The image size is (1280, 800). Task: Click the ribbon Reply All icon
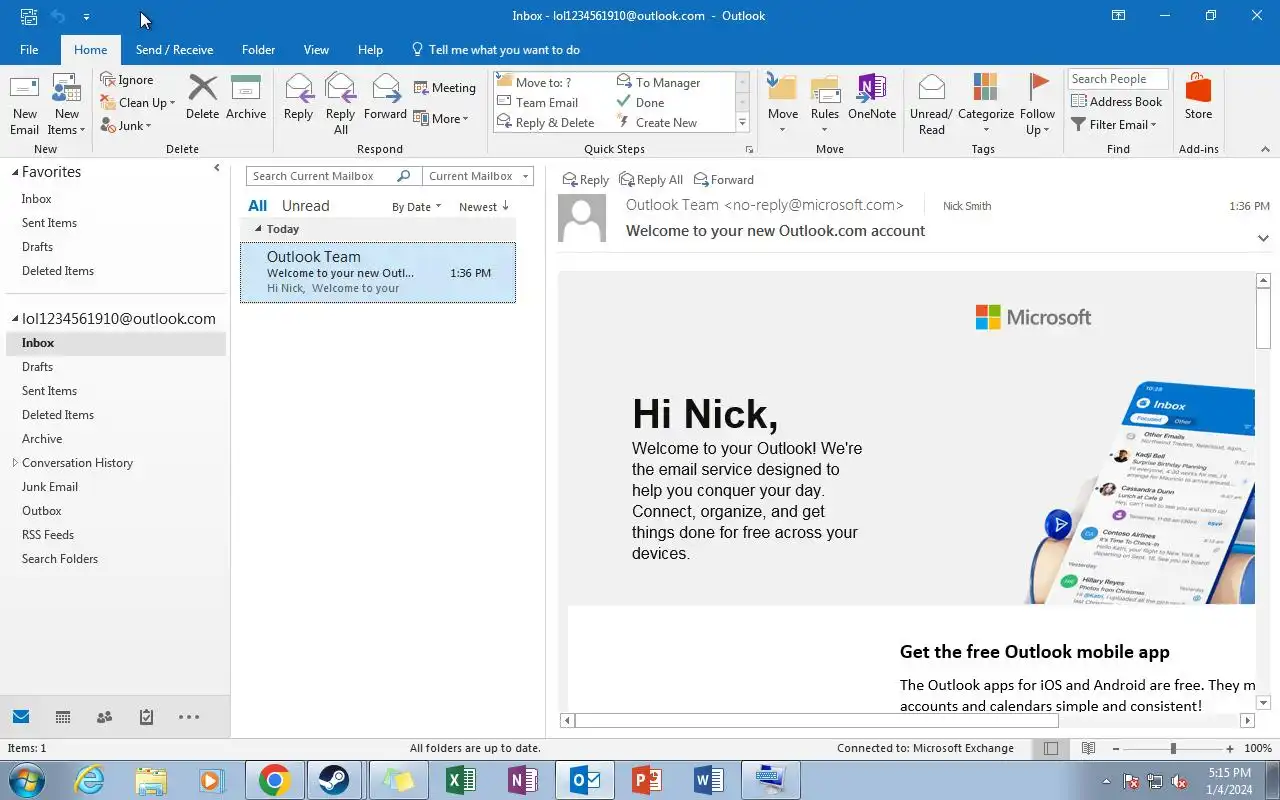click(340, 105)
